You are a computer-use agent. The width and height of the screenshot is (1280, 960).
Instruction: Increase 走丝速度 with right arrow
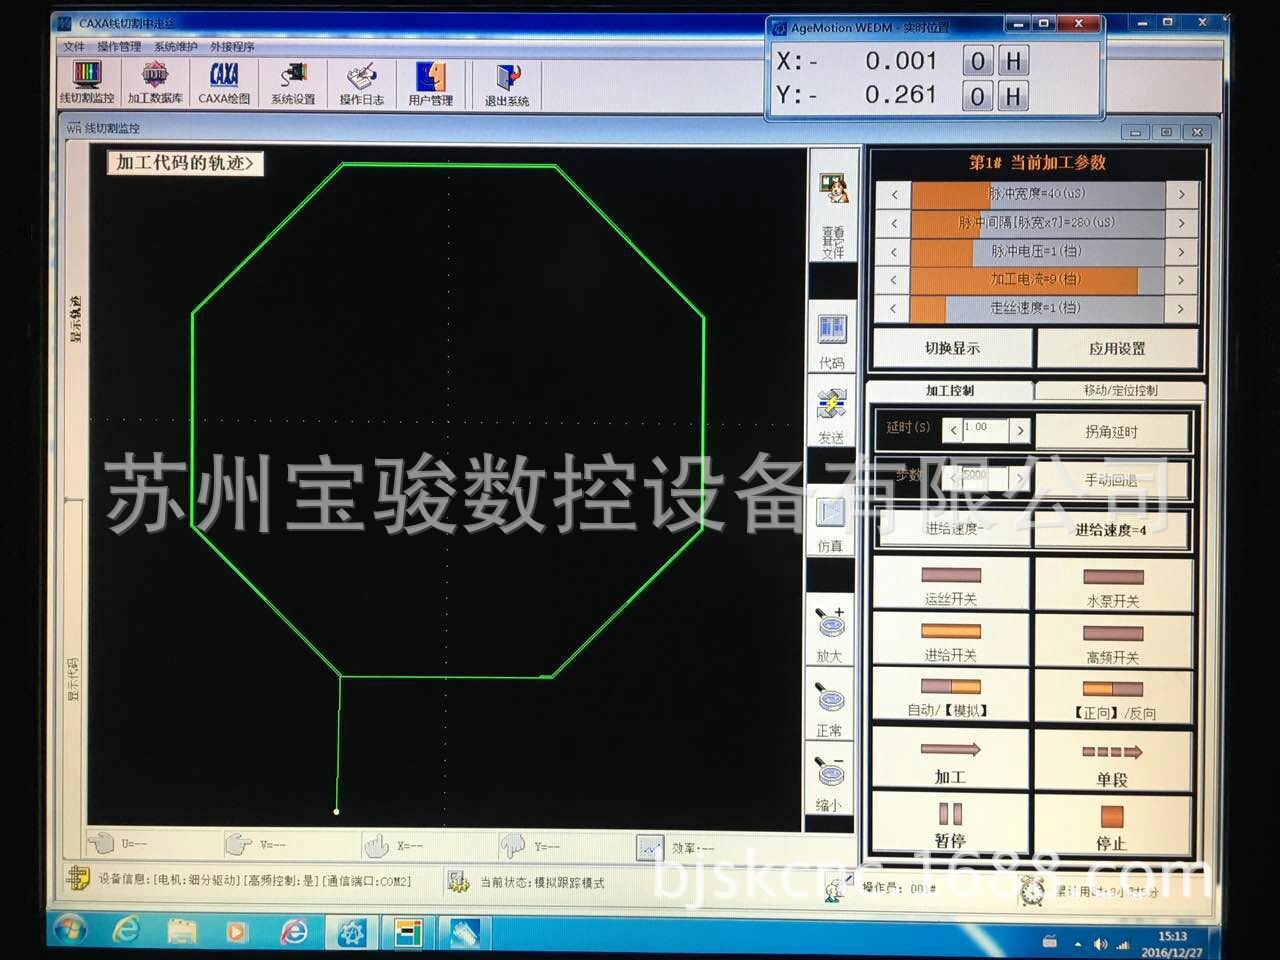[1181, 309]
